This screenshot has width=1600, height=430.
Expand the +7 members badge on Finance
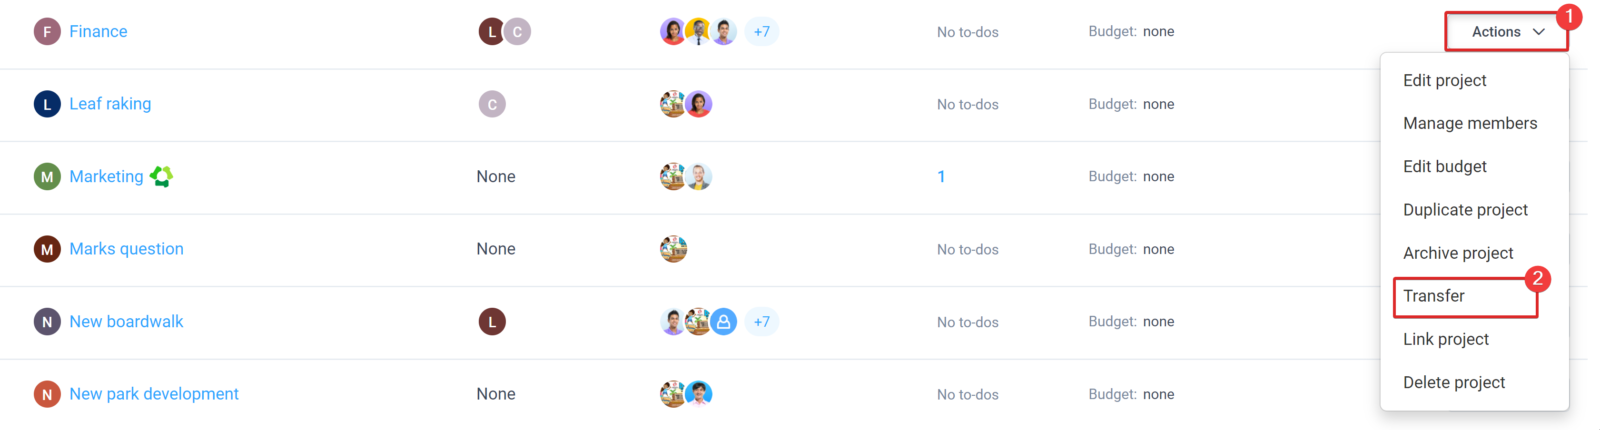tap(762, 32)
